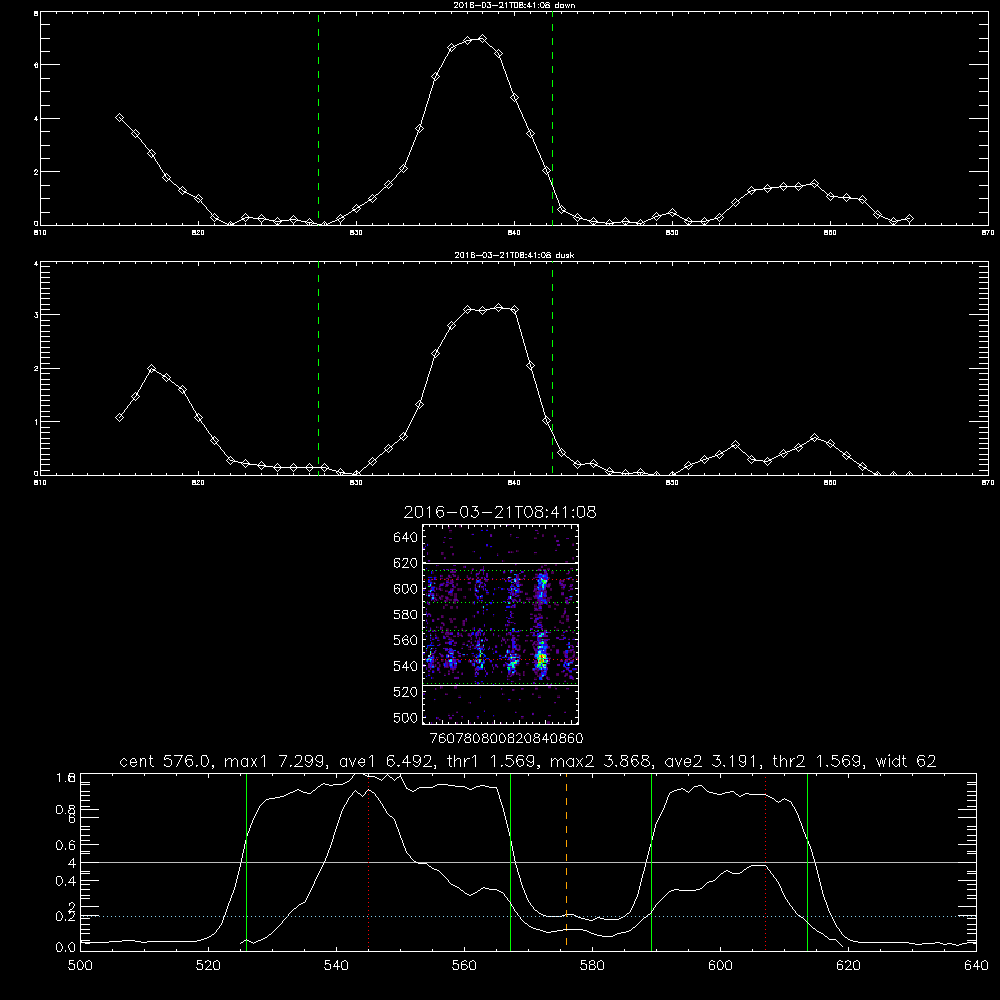Click the x-axis label '560' of the bottom plot
The image size is (1000, 1000).
pos(464,966)
